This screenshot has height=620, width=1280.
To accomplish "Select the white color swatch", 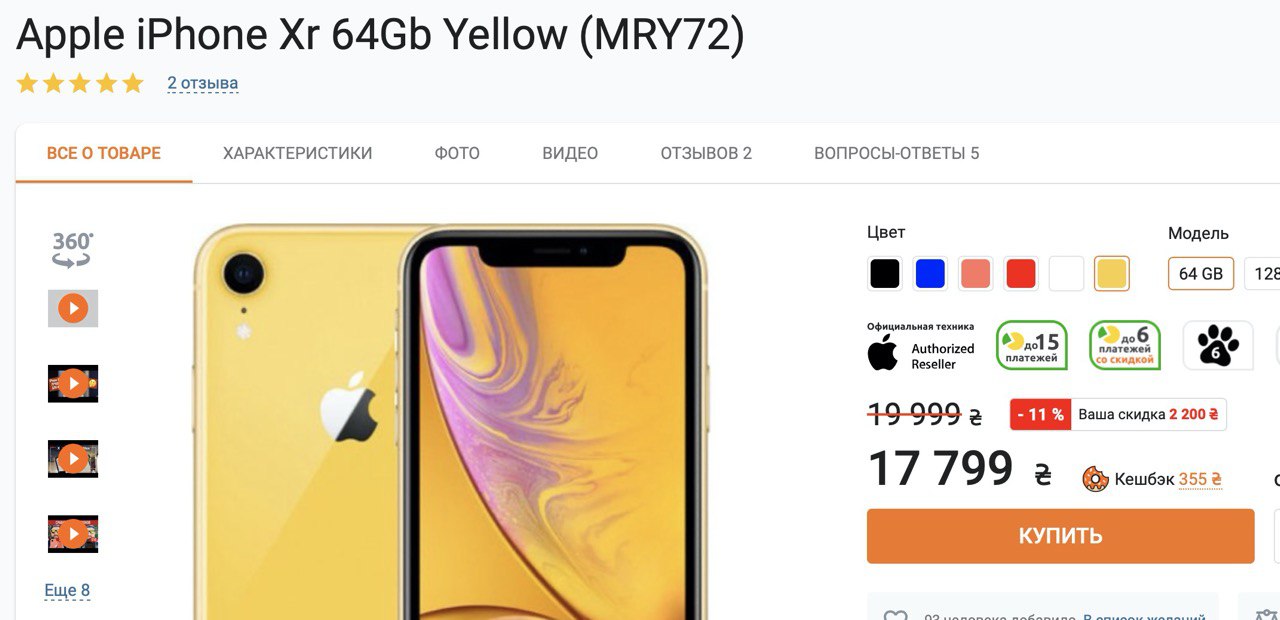I will [1066, 274].
